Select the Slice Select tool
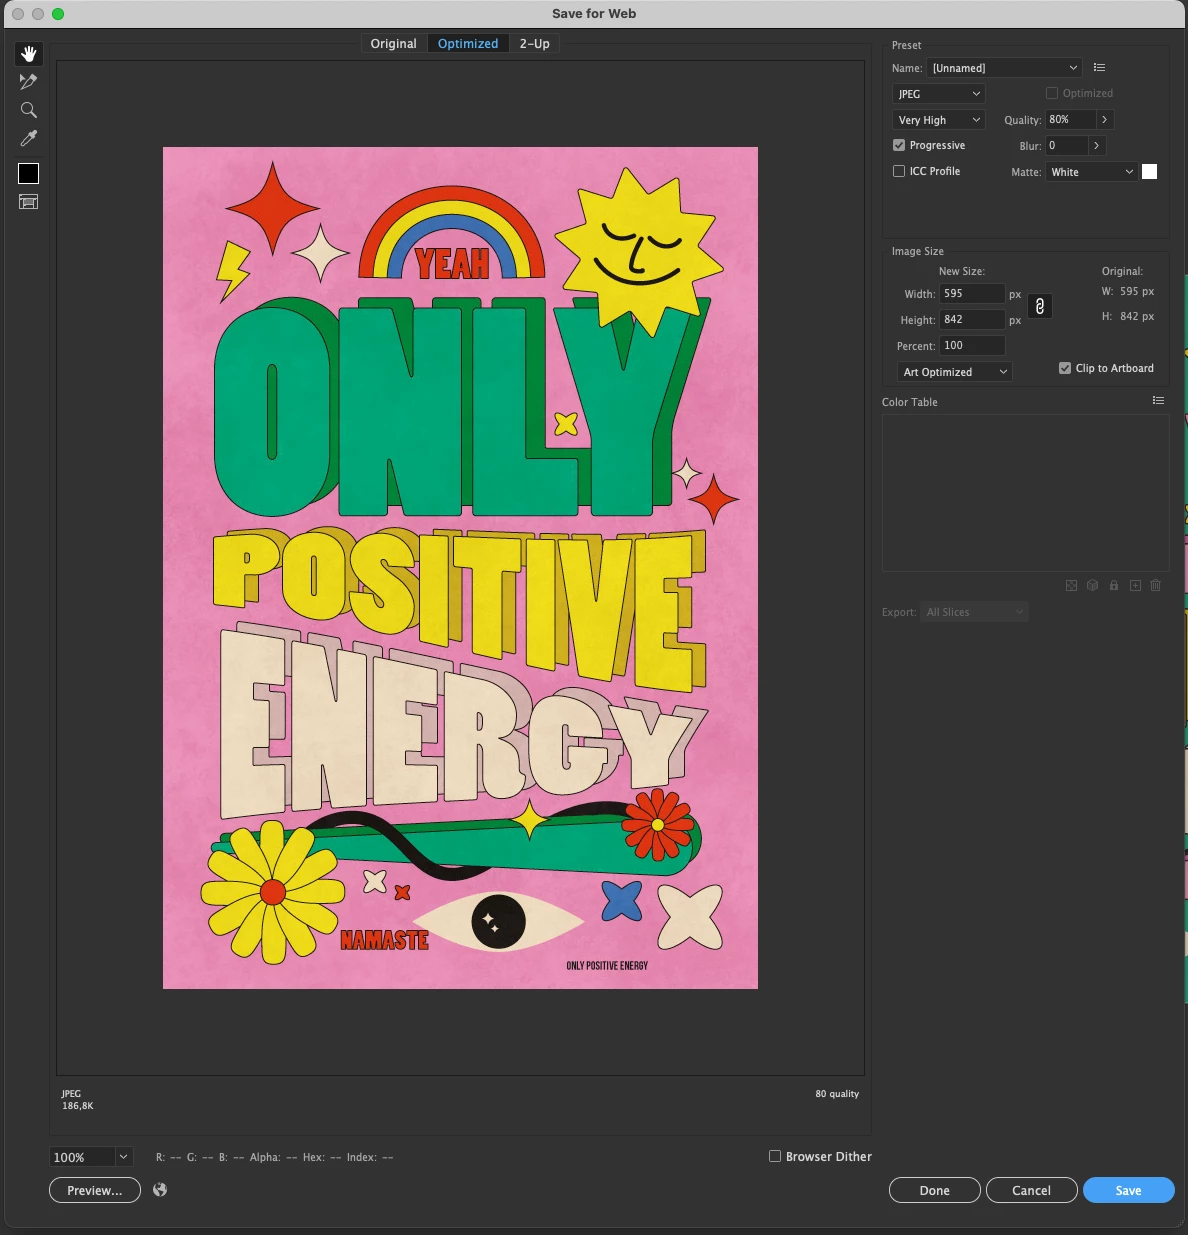1188x1235 pixels. [x=29, y=82]
